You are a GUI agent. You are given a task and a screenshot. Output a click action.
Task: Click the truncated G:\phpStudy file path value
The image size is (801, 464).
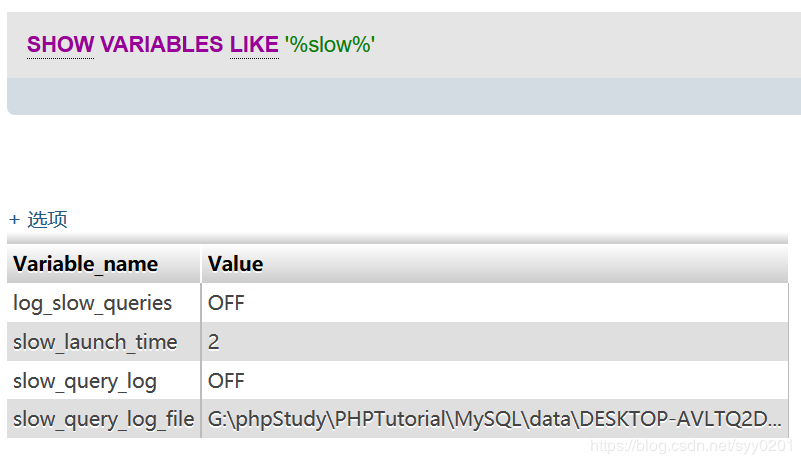click(494, 419)
